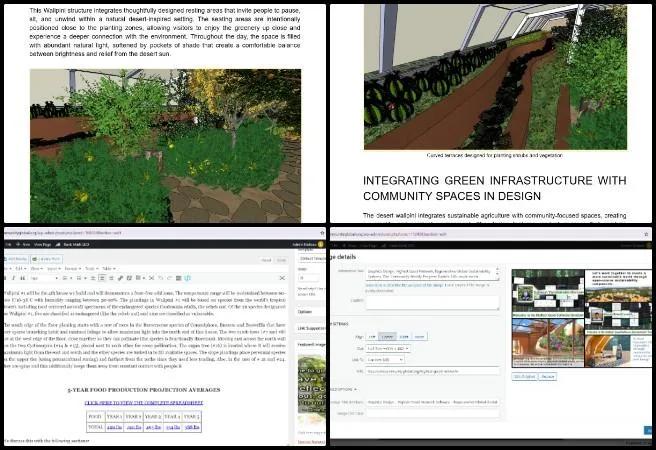Click the Image Title Attribute field
Image resolution: width=656 pixels, height=450 pixels.
click(432, 402)
